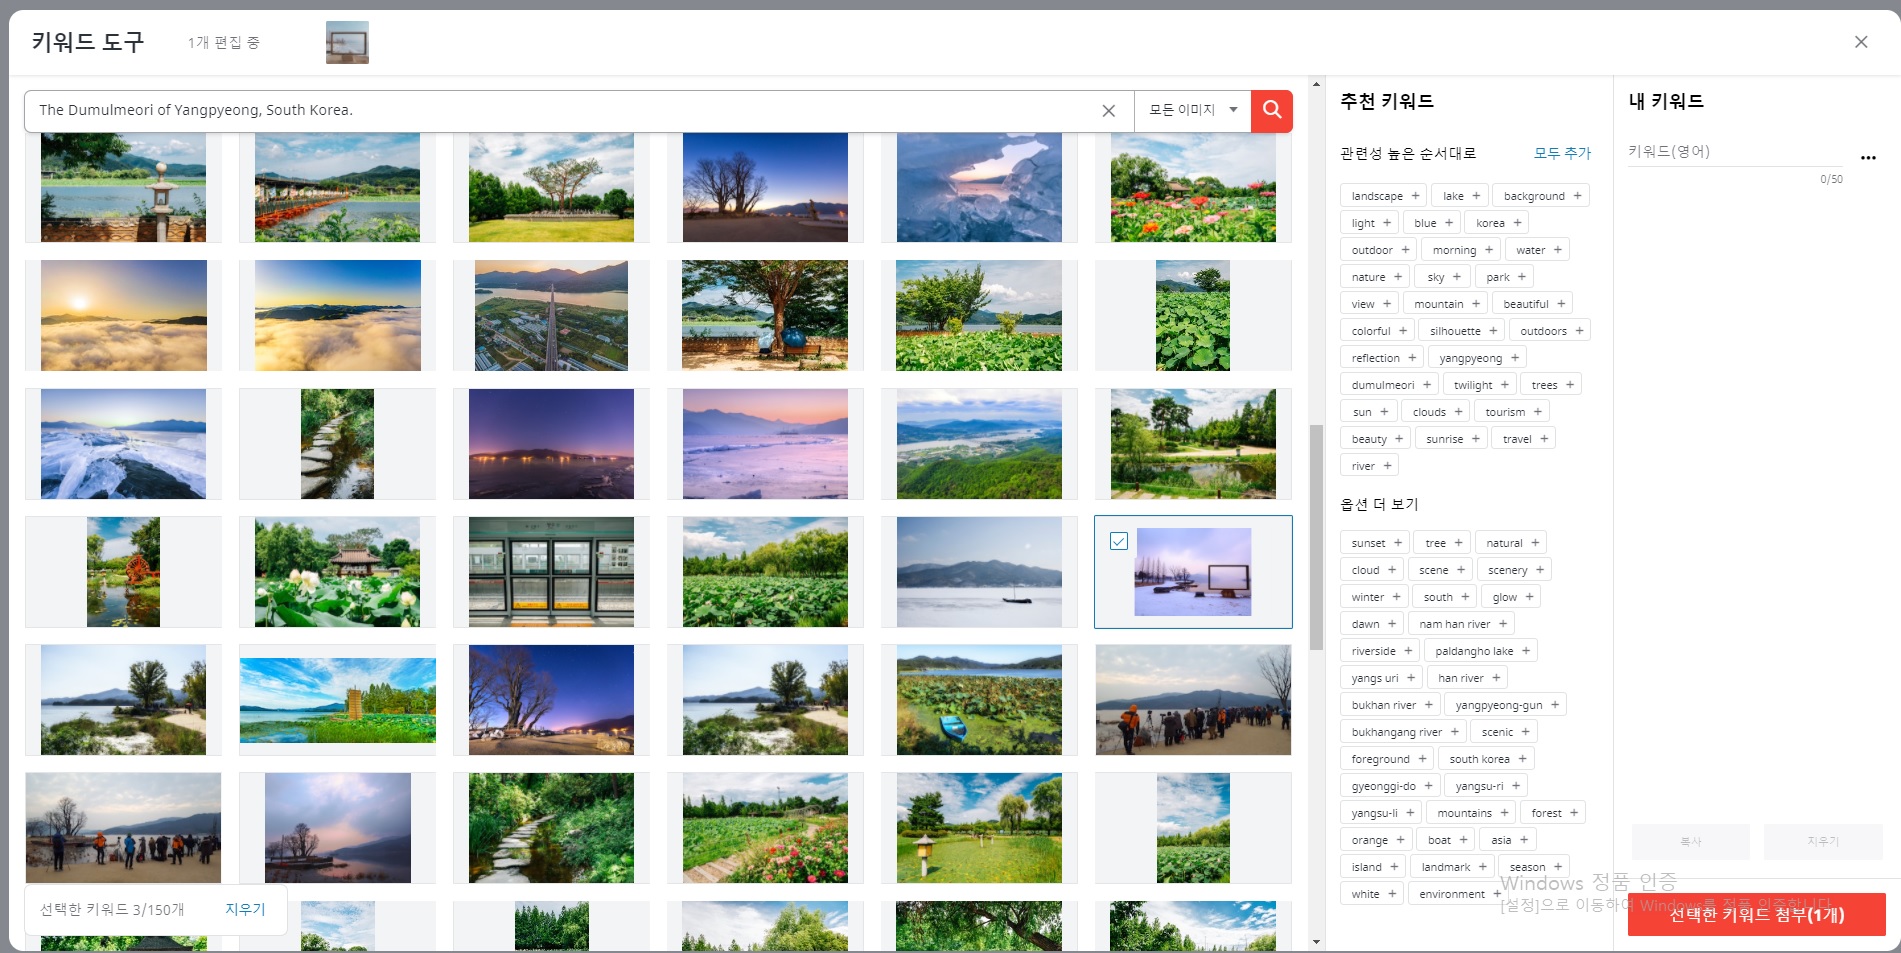
Task: Add the 'clouds' keyword
Action: click(1436, 412)
